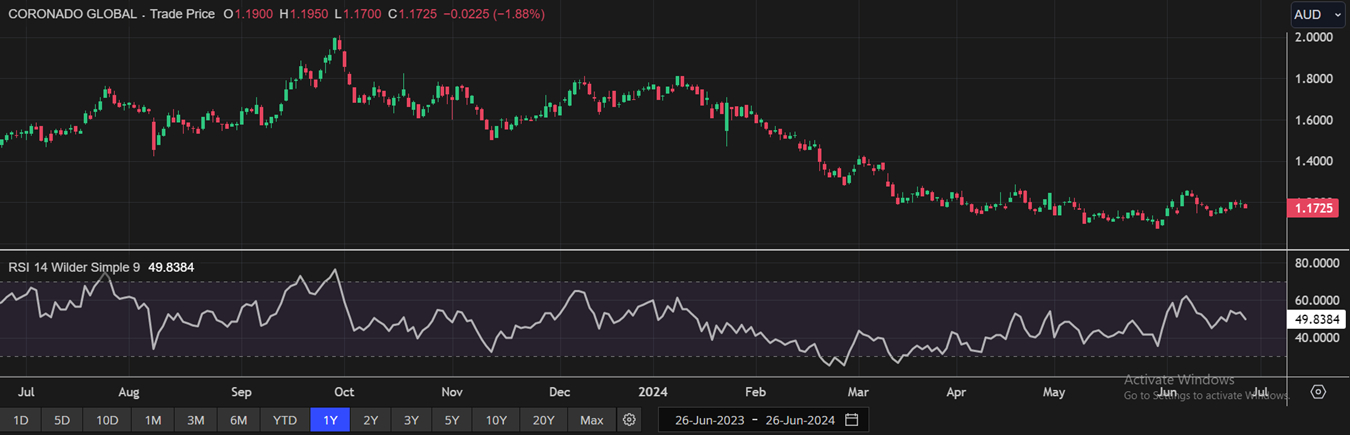Select the 5D time range

coord(62,420)
